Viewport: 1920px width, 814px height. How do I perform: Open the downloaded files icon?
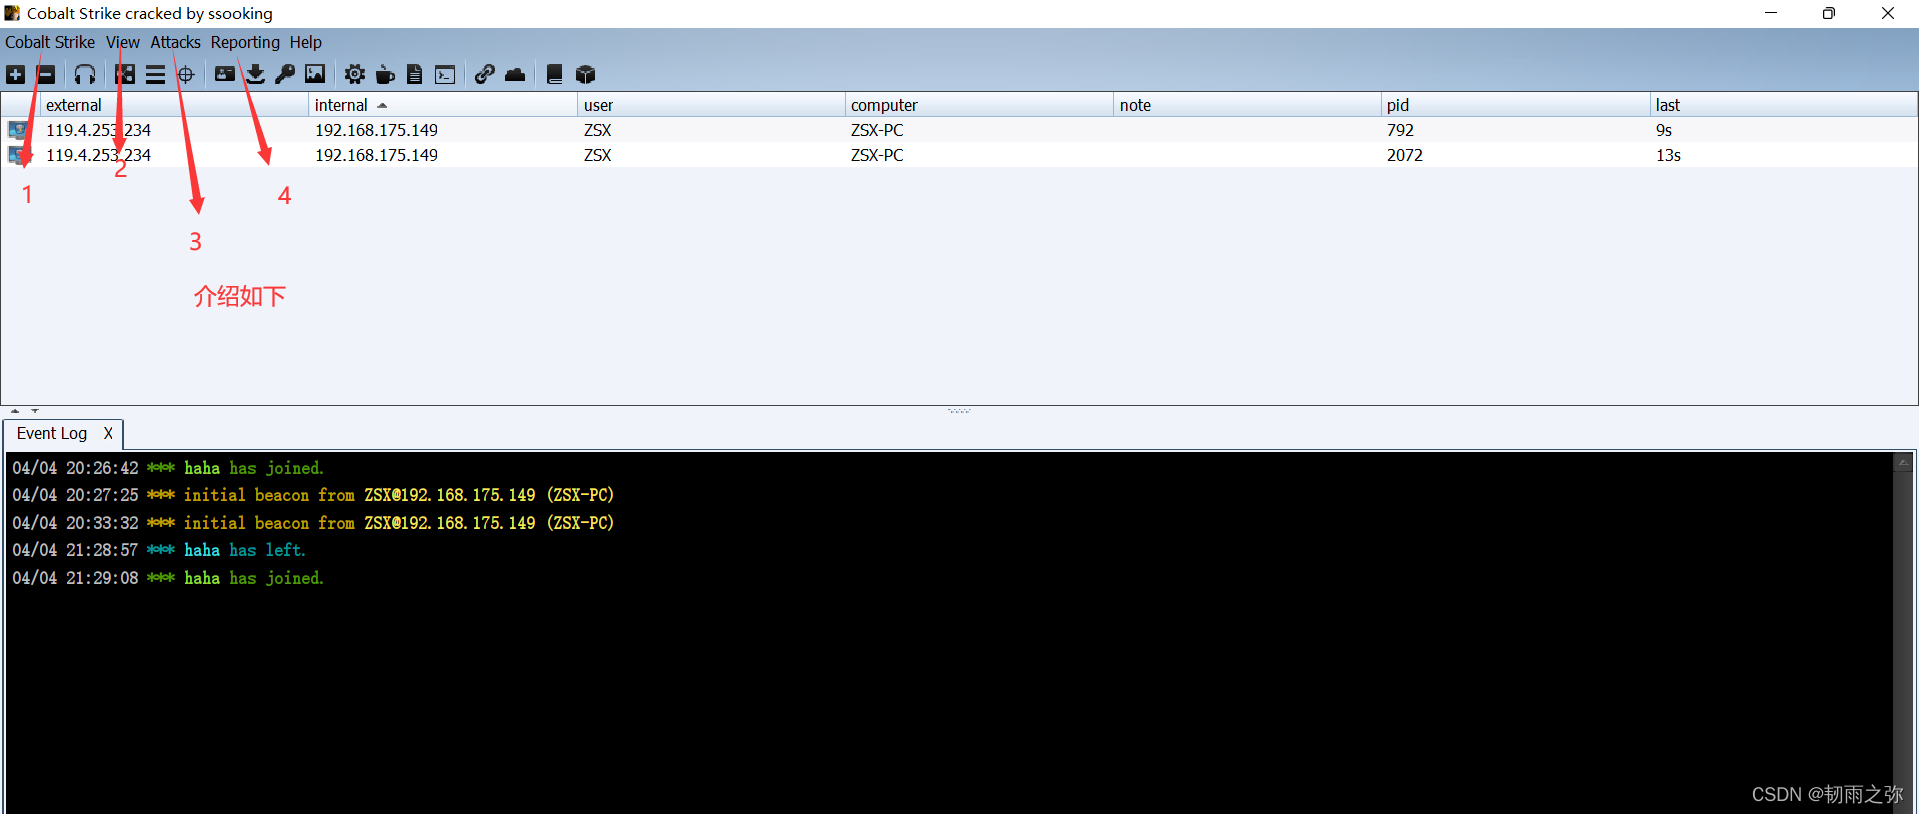[256, 75]
